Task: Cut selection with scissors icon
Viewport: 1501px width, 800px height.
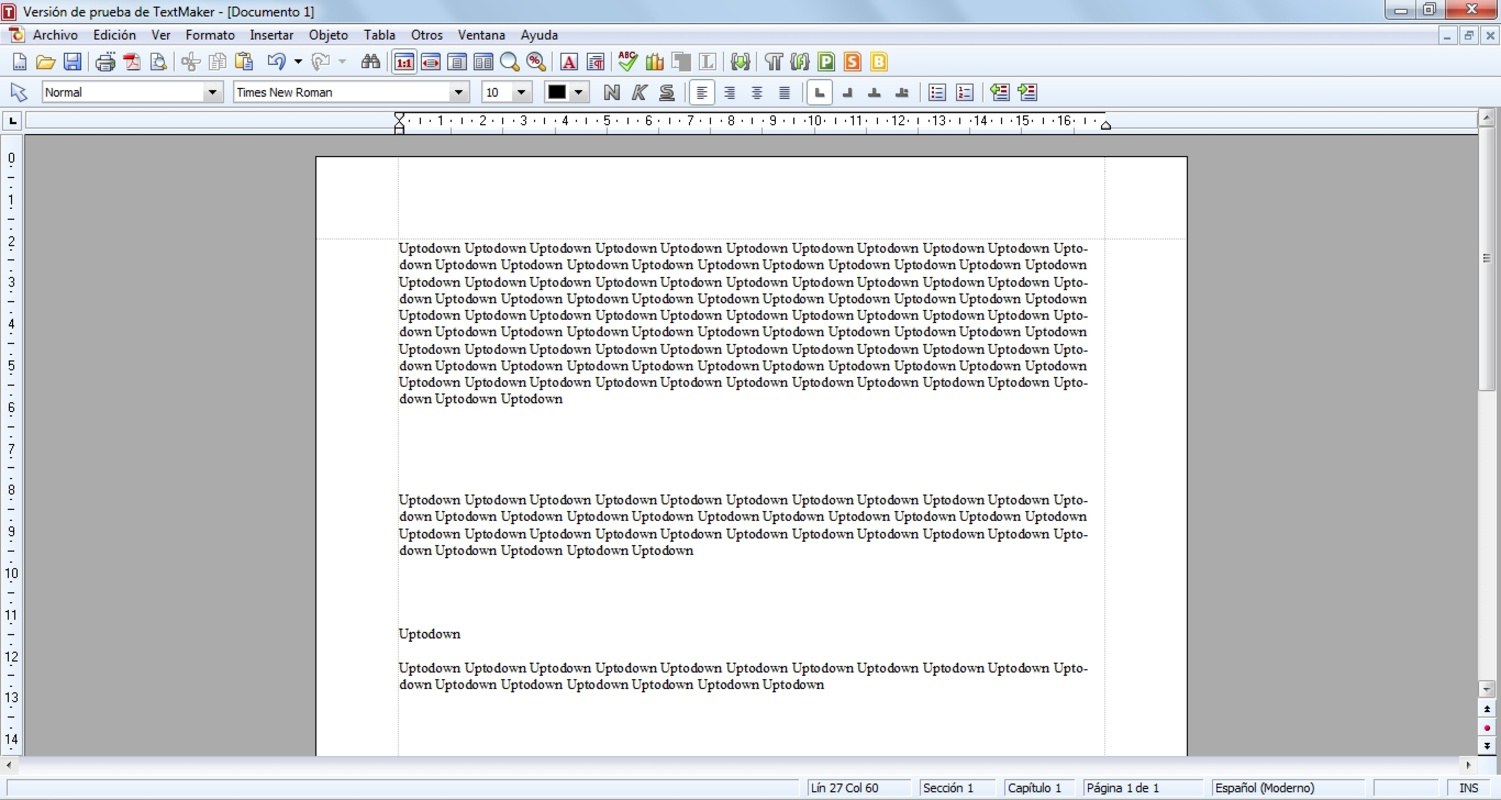Action: (x=191, y=62)
